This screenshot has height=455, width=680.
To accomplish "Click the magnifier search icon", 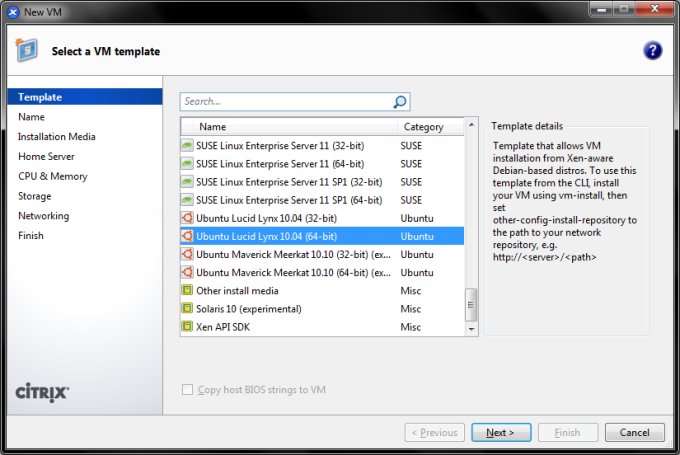I will pos(399,101).
